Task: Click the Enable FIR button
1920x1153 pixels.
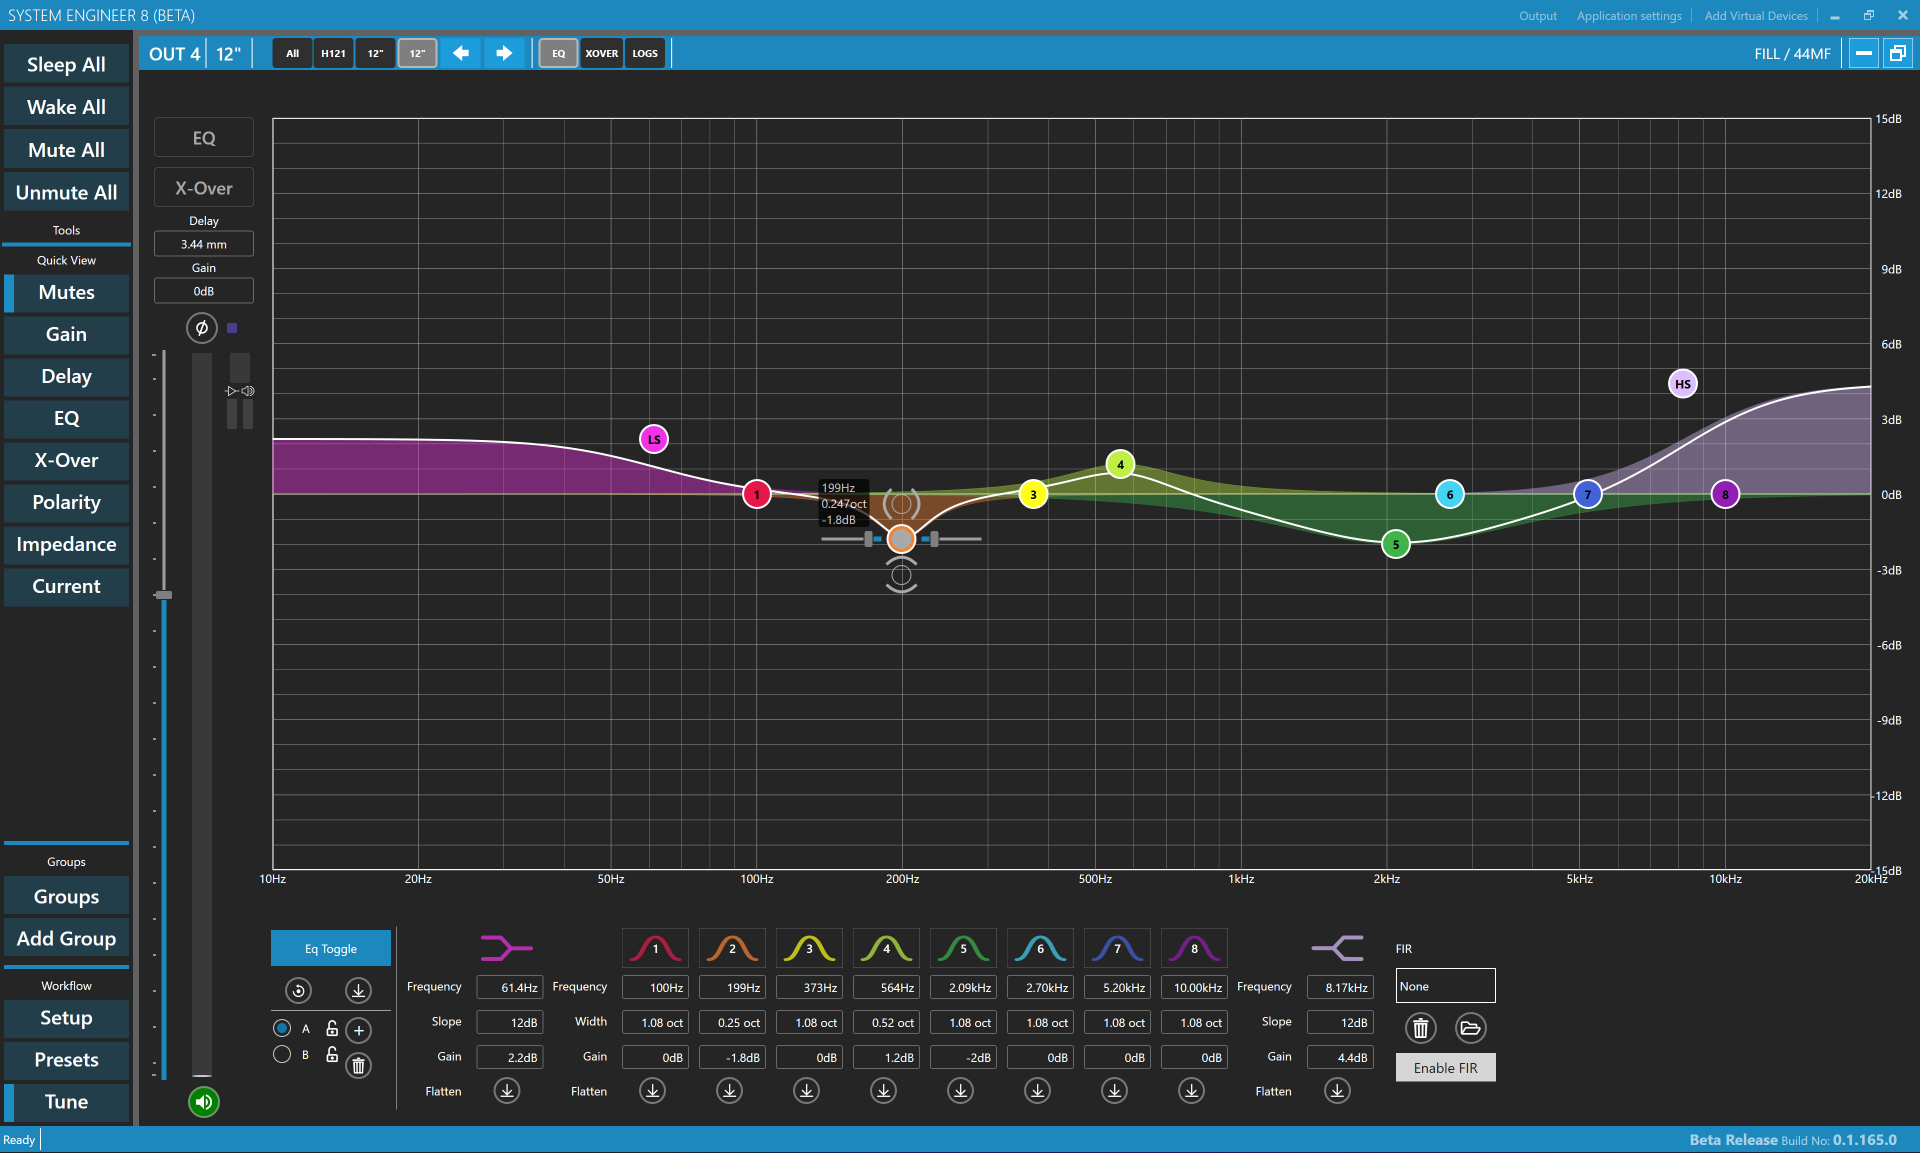Action: click(1445, 1068)
